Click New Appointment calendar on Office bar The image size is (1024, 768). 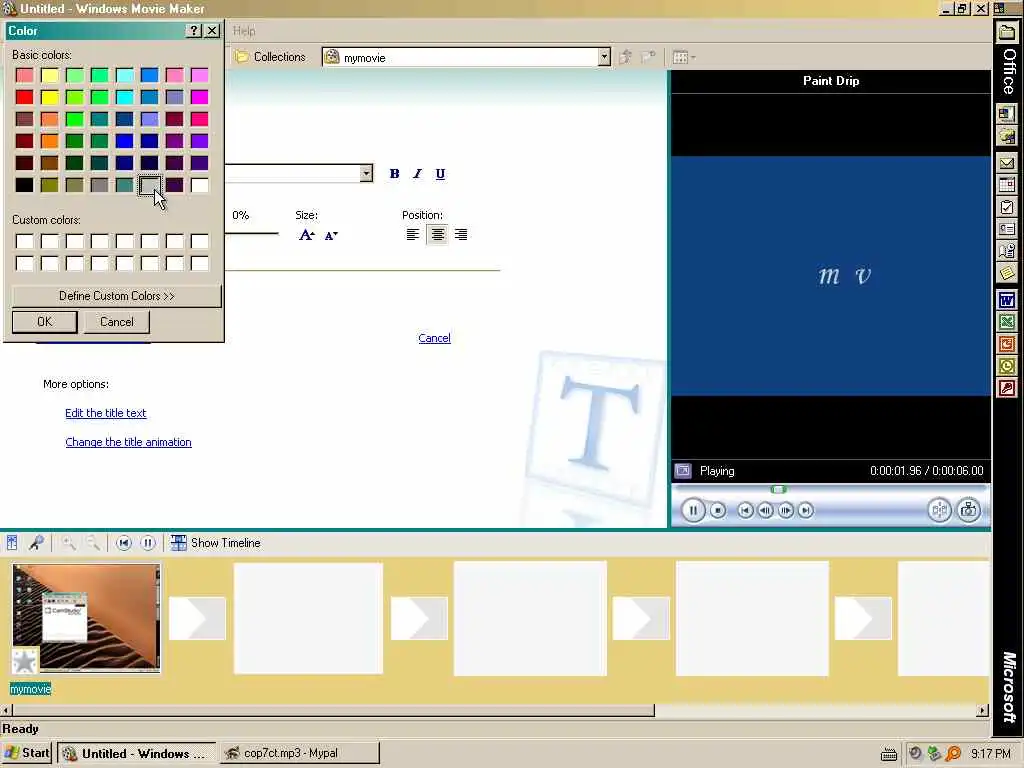[1007, 185]
